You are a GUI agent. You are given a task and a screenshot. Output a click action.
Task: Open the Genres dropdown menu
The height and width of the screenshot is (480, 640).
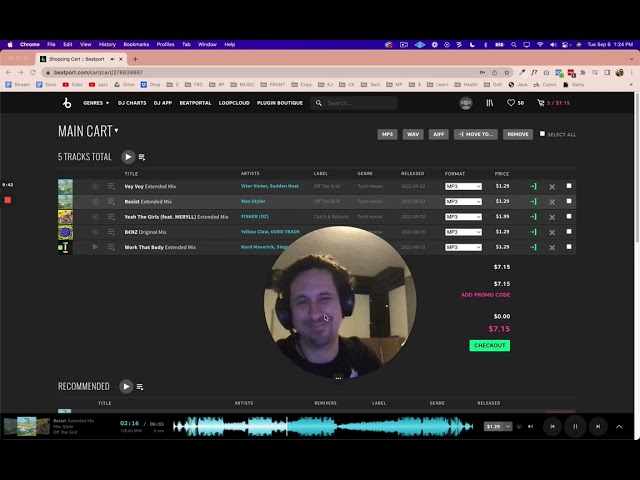(x=96, y=103)
